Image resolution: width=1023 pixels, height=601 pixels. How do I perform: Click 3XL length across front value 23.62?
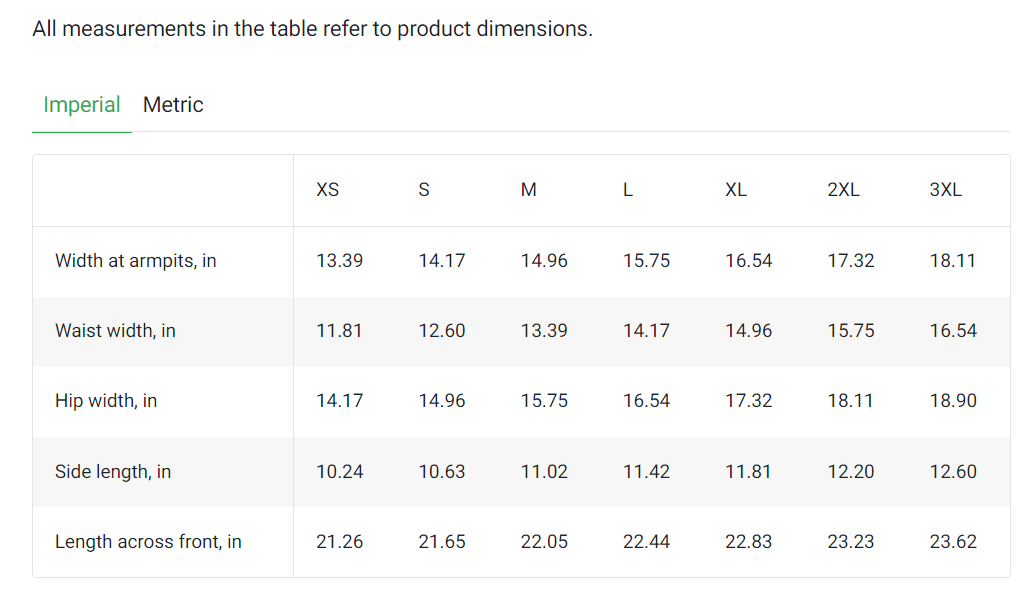coord(953,542)
